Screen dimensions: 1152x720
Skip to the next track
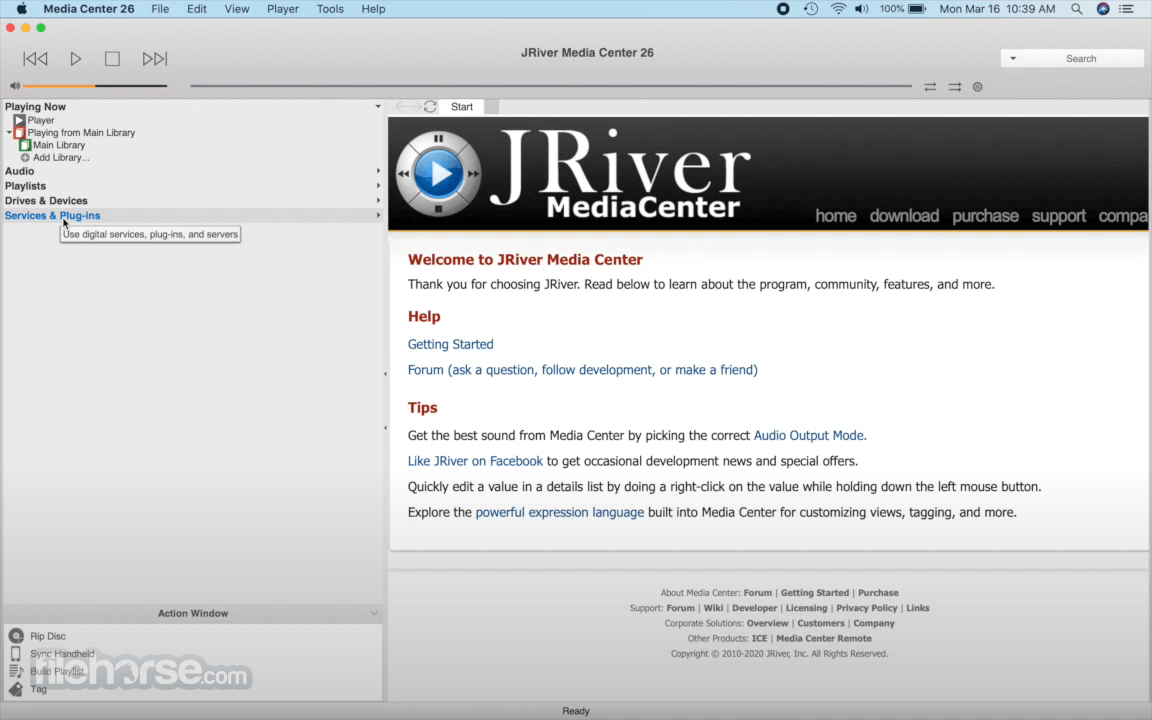[154, 59]
